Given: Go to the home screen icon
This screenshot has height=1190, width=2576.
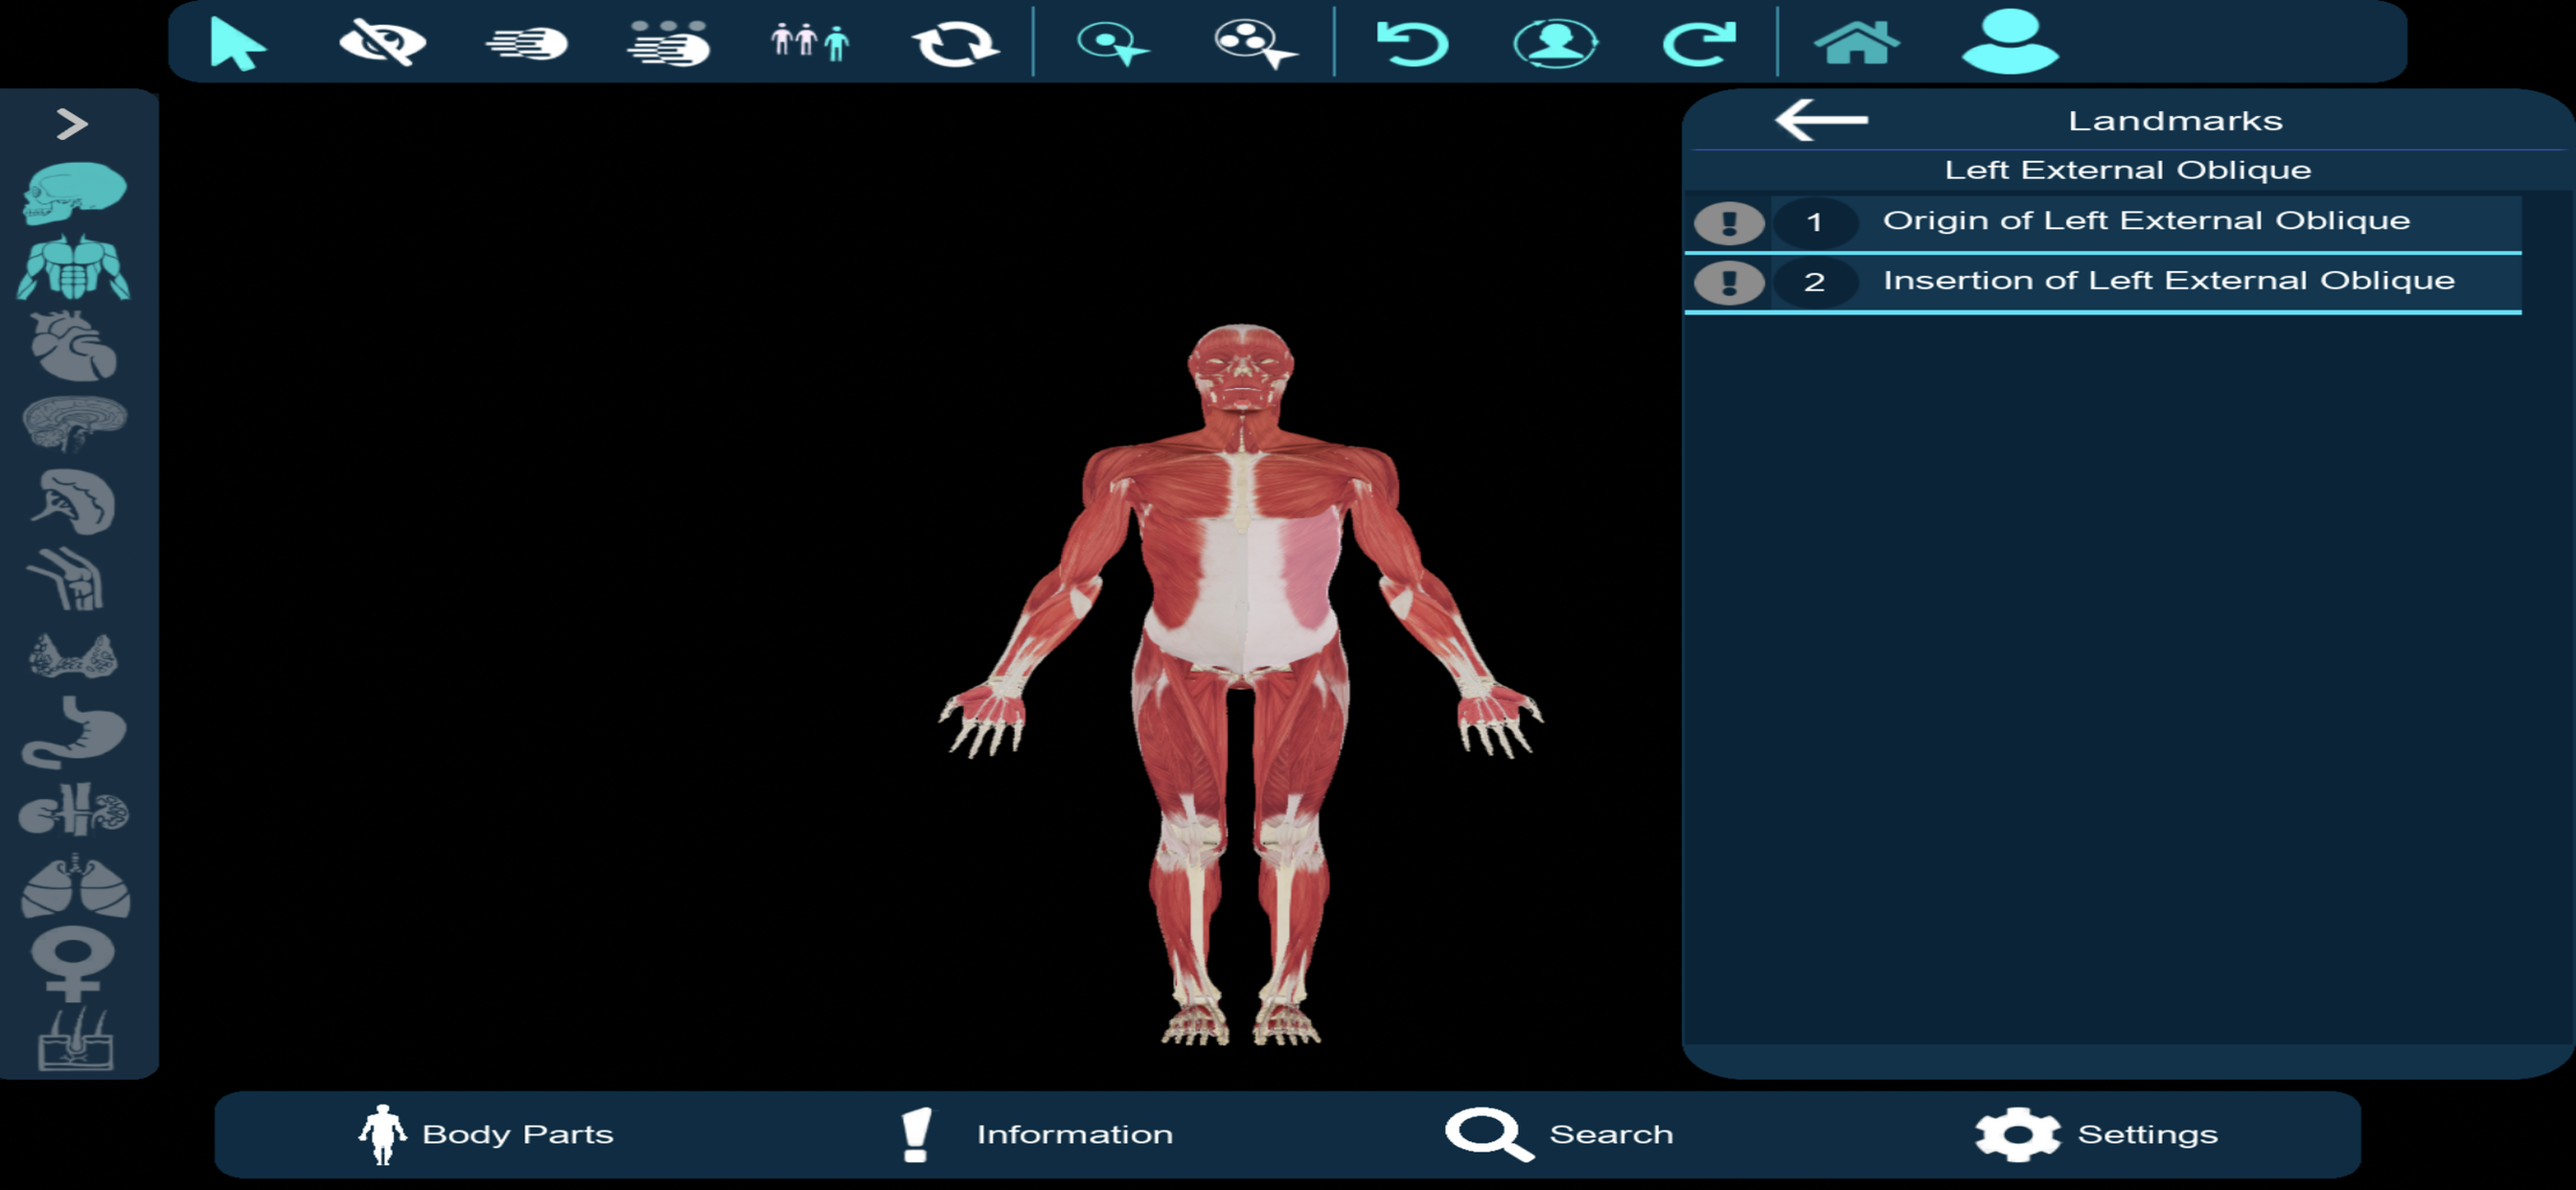Looking at the screenshot, I should (1856, 43).
